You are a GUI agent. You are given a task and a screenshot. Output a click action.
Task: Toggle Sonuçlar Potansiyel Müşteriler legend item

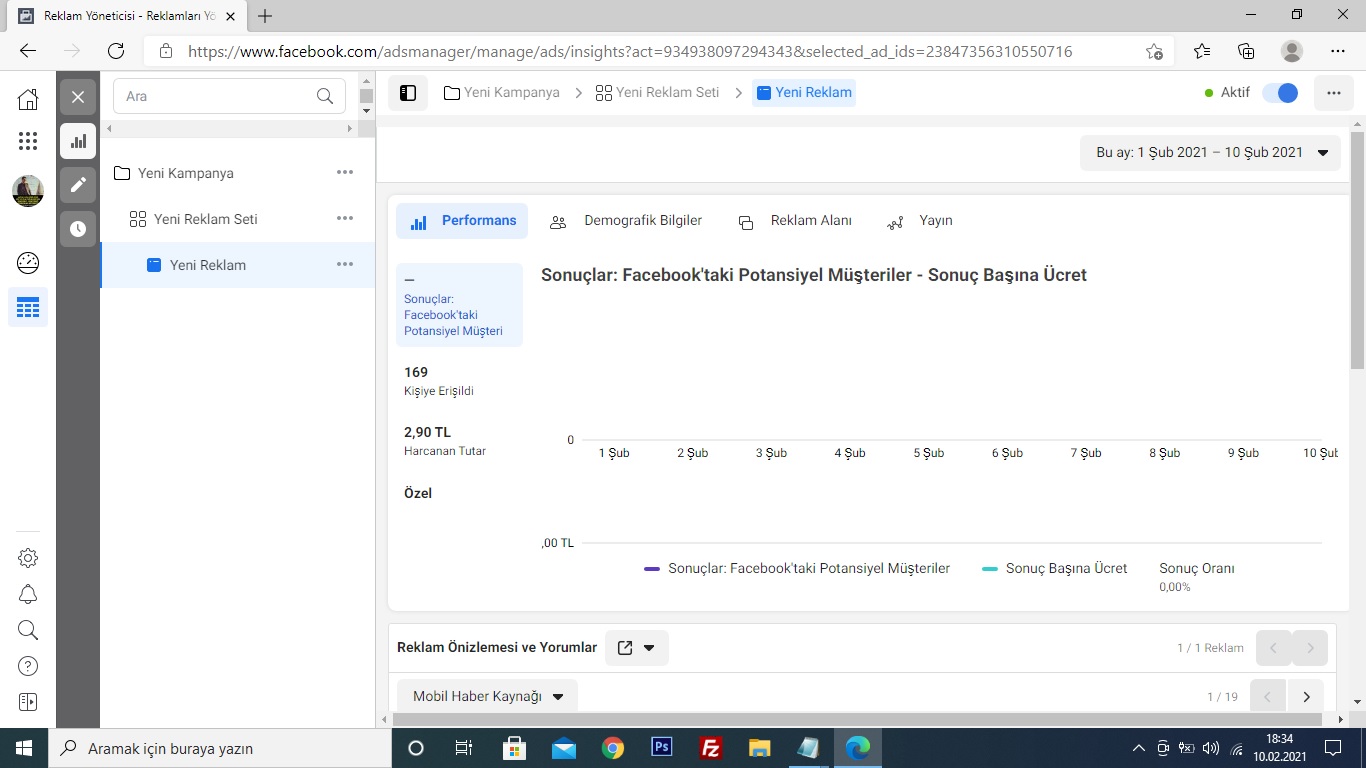(x=797, y=568)
